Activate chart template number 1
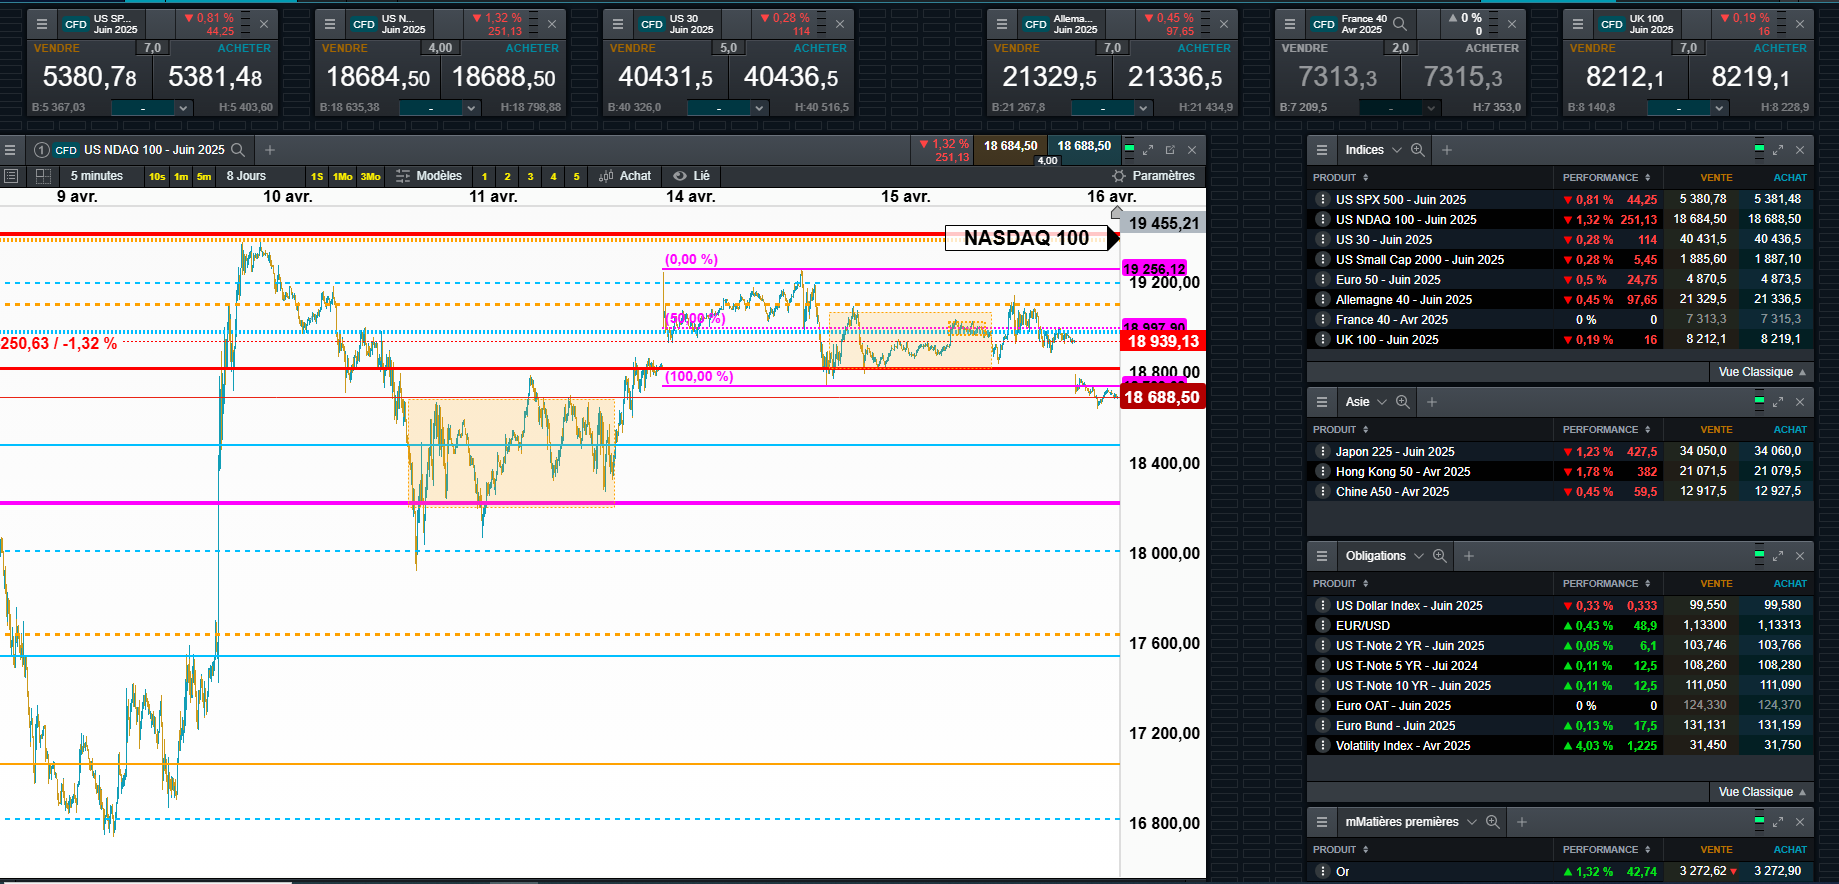The width and height of the screenshot is (1839, 884). tap(485, 177)
